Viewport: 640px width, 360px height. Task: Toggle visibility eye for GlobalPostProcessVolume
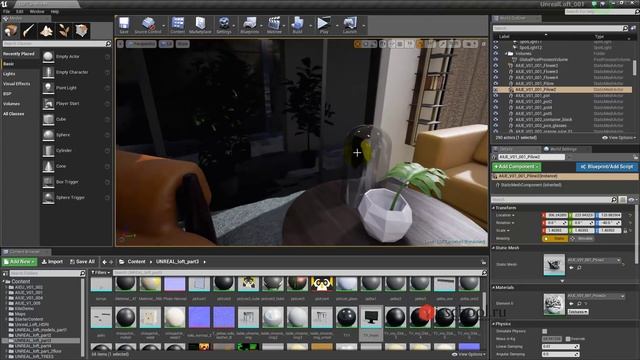496,60
